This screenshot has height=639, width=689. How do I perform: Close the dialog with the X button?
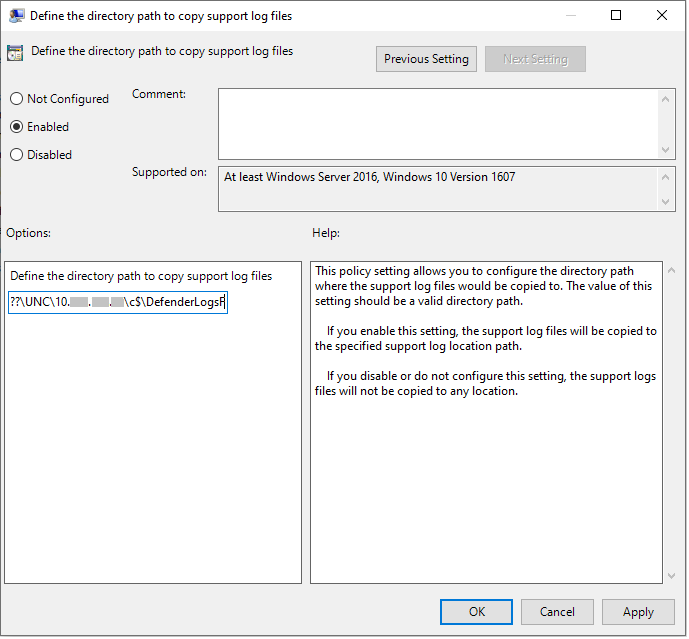[662, 16]
